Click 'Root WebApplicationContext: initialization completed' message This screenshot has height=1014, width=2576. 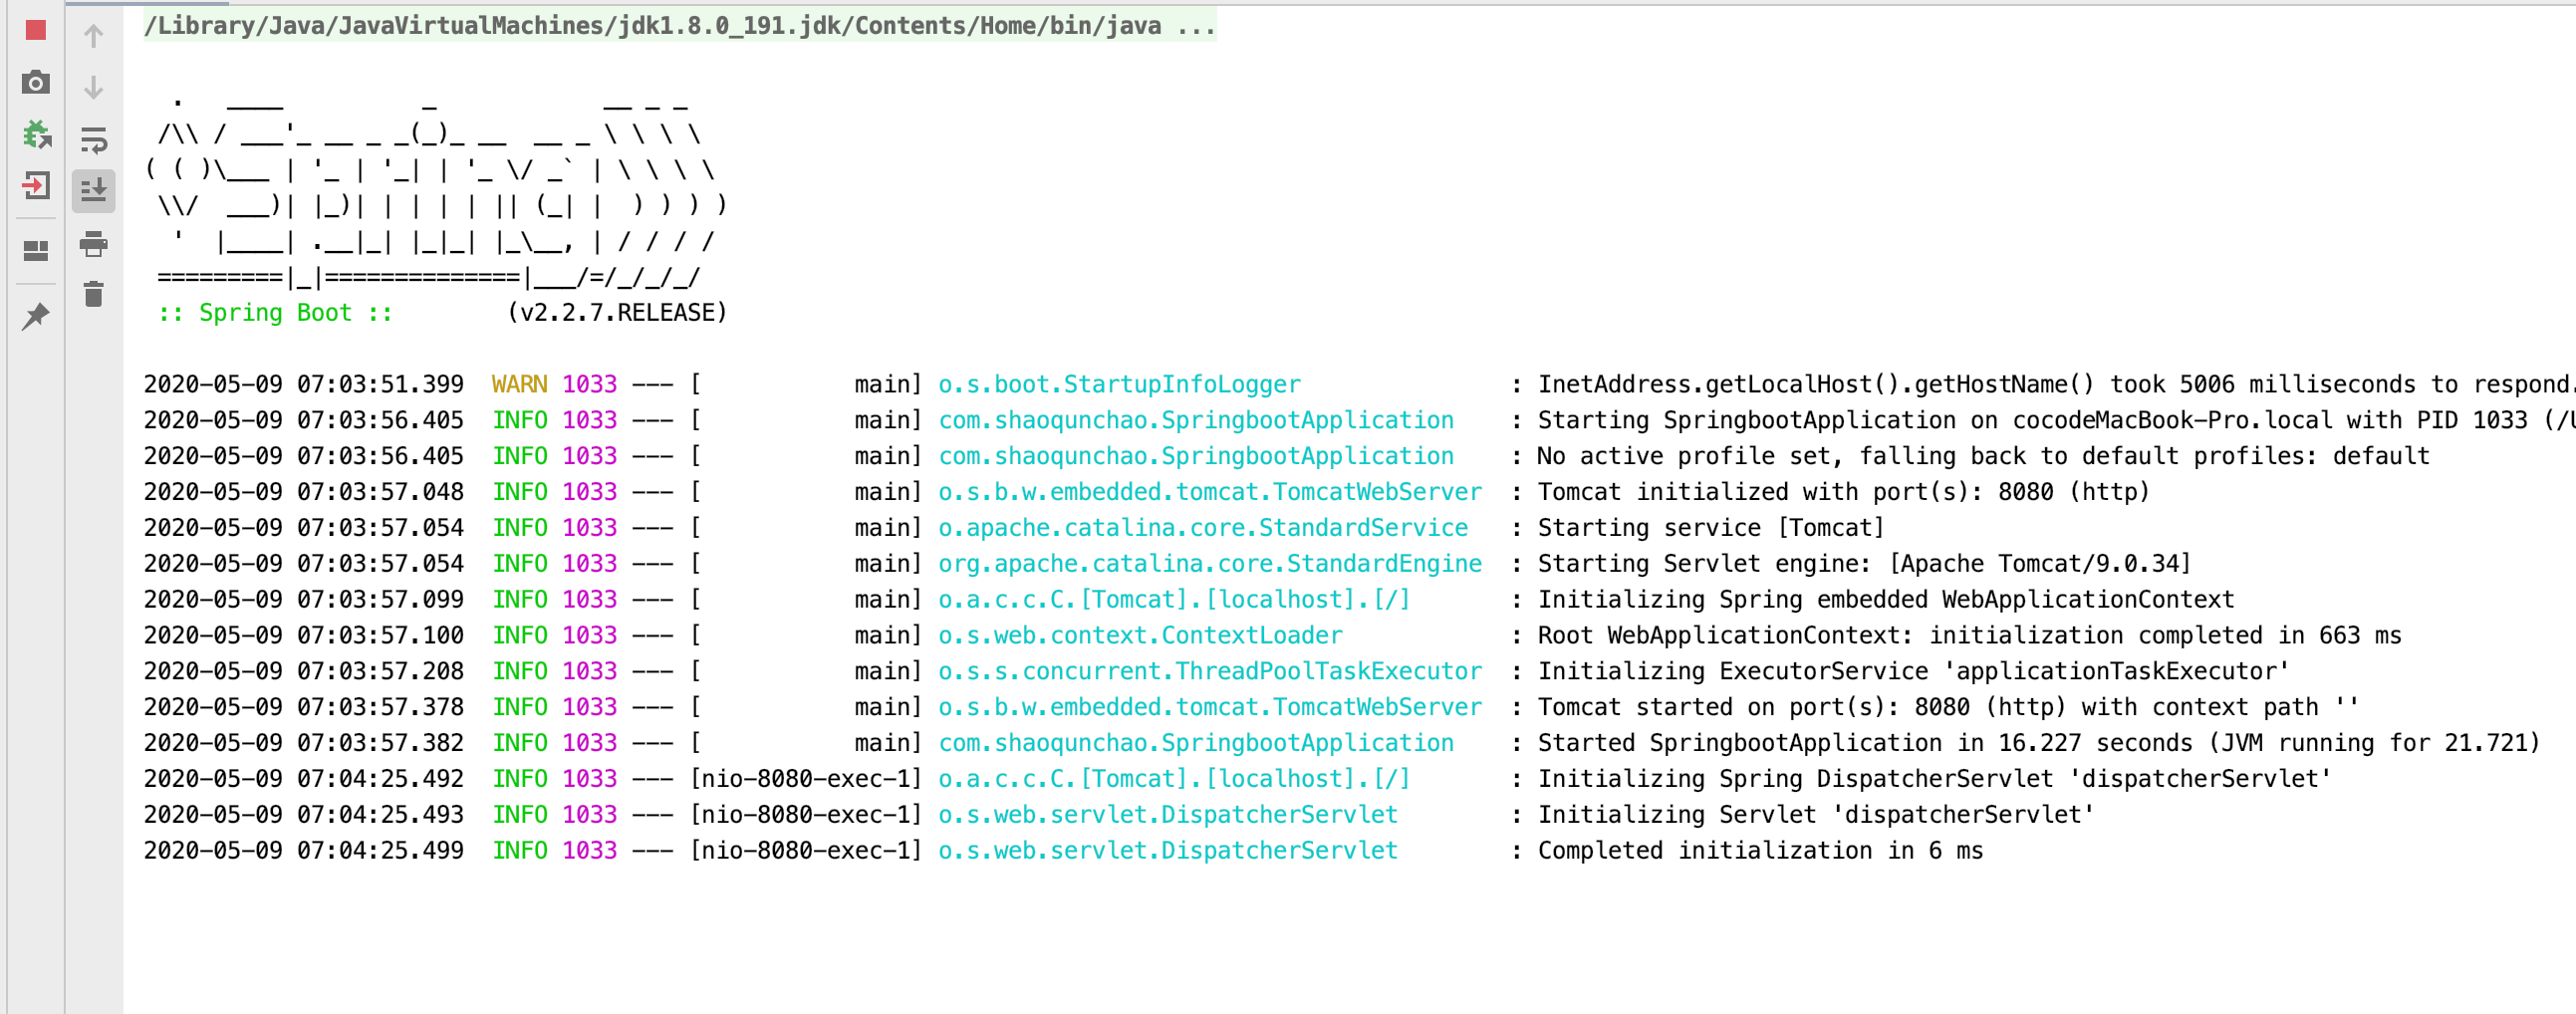(1969, 636)
